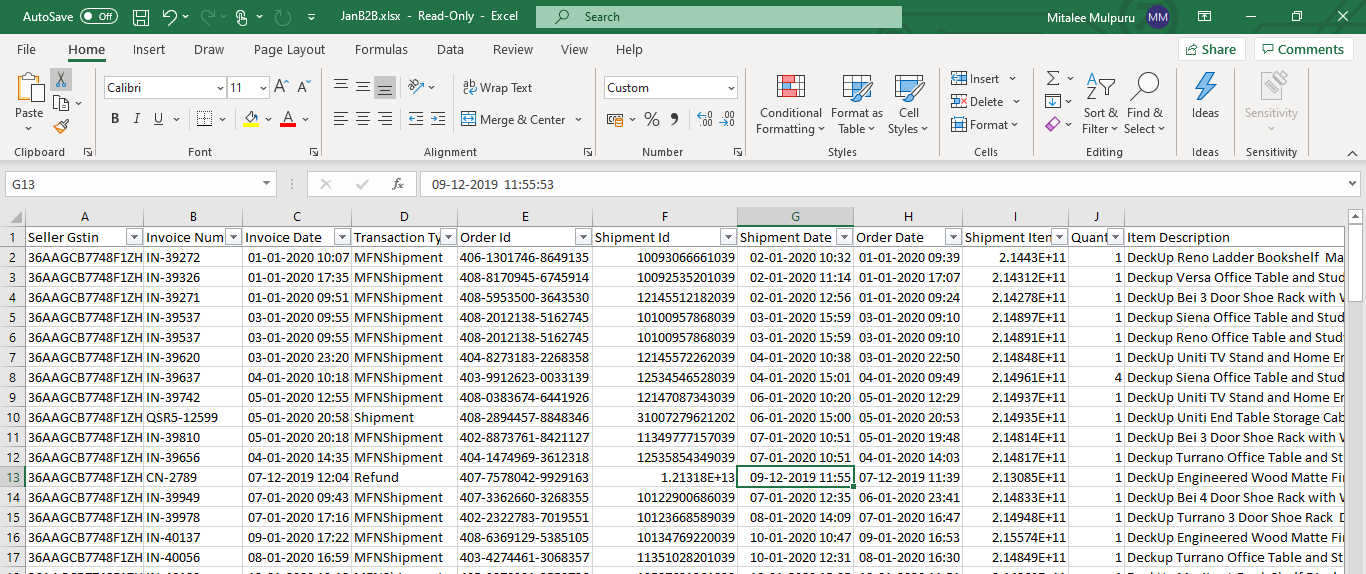The image size is (1366, 574).
Task: Switch to the Data tab
Action: [450, 49]
